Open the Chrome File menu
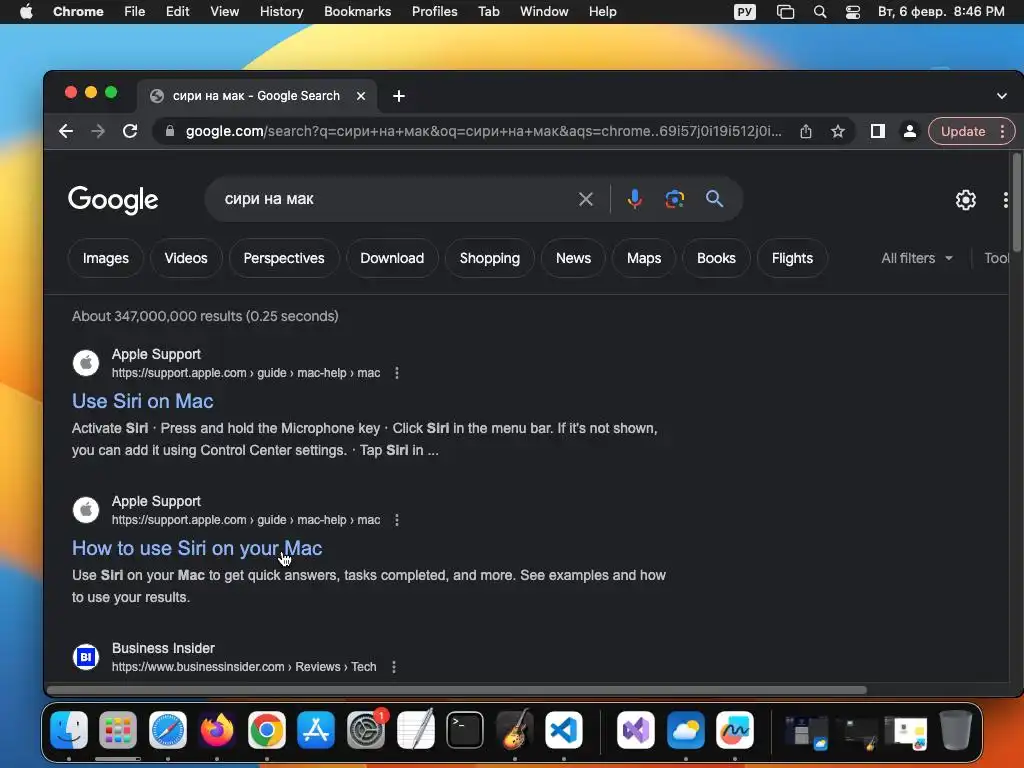 tap(135, 12)
